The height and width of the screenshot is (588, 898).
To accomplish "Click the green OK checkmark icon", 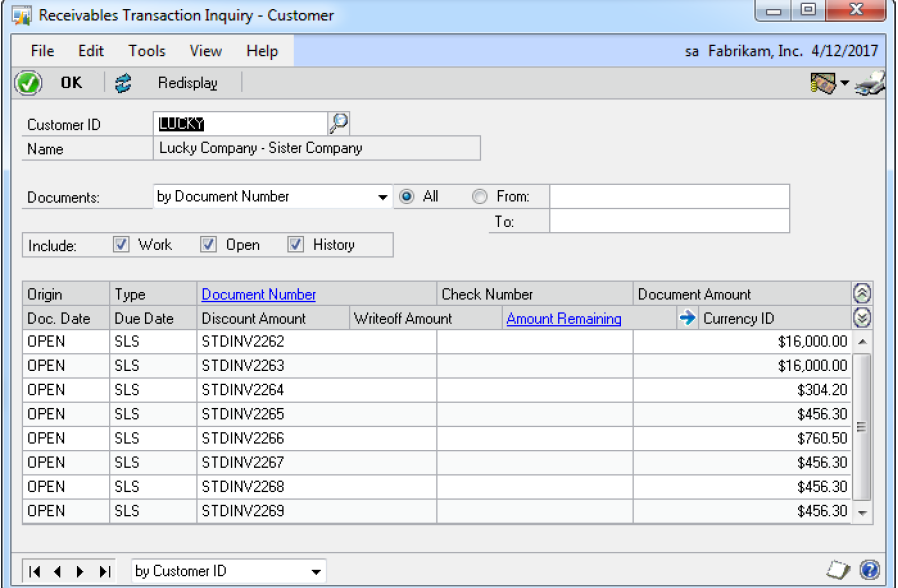I will (x=29, y=83).
